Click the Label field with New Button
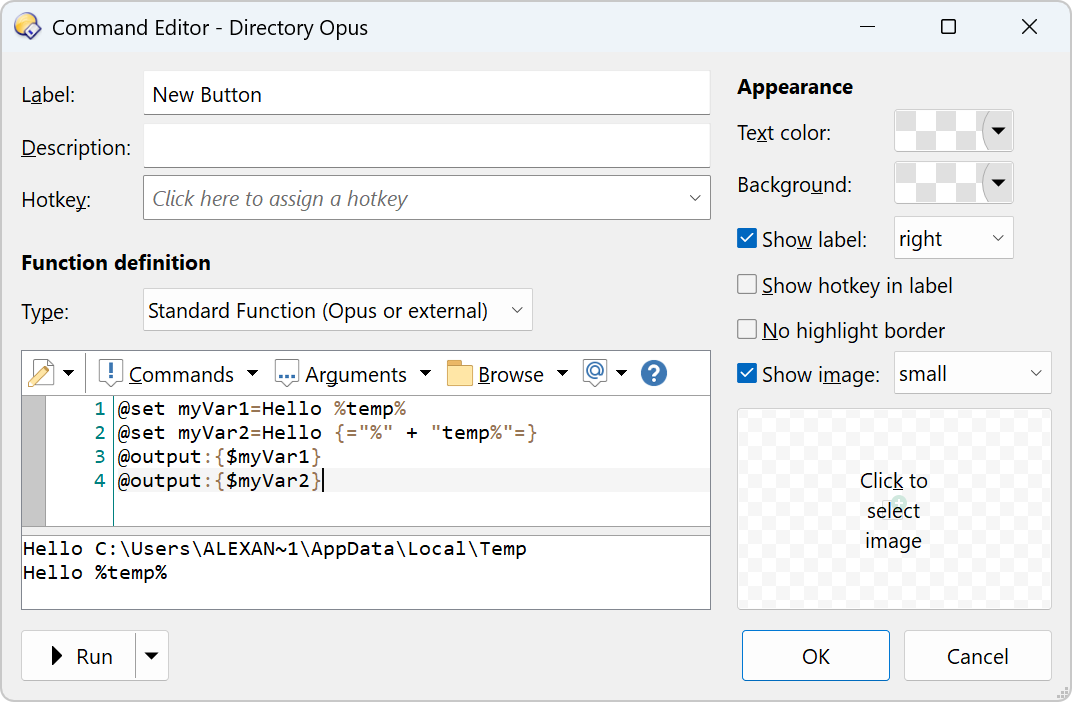Viewport: 1072px width, 702px height. [x=427, y=94]
